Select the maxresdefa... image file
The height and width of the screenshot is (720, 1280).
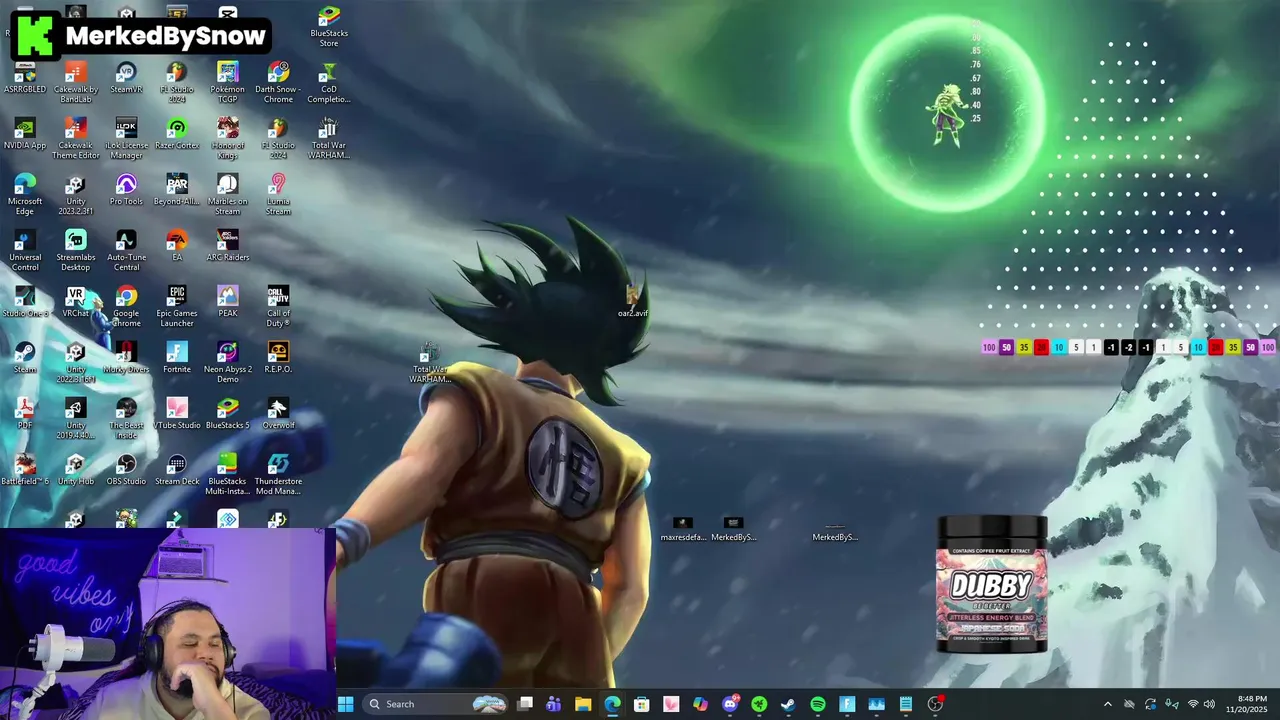pos(683,530)
